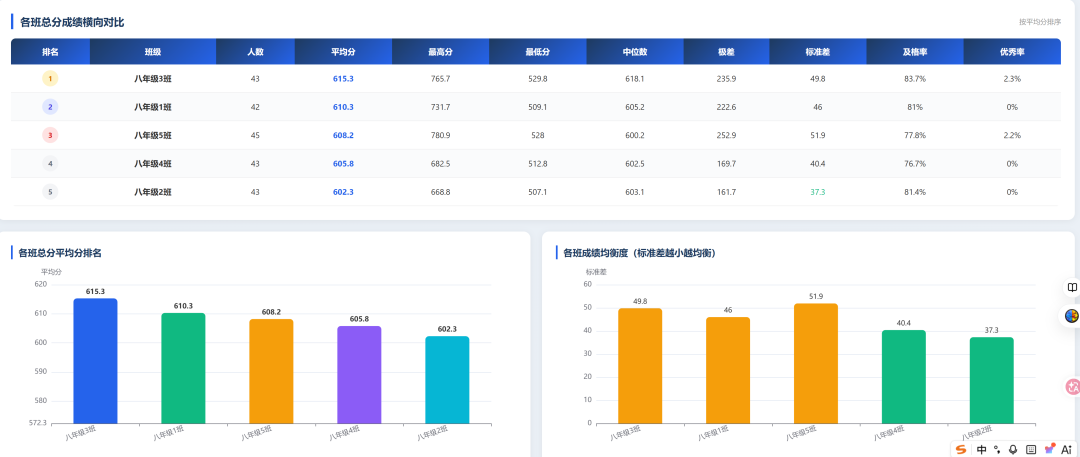Screen dimensions: 1080x457
Task: Click the 各班成绩均衡度 chart title
Action: 640,253
